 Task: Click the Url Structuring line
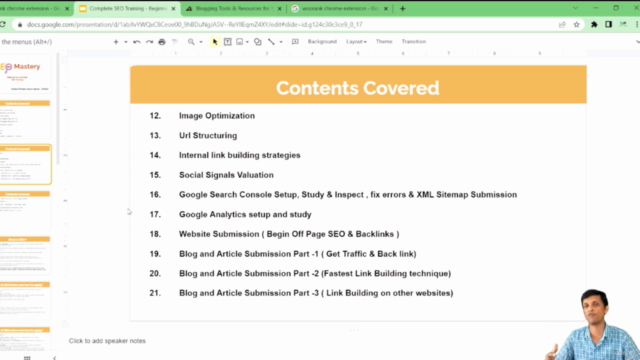pyautogui.click(x=208, y=136)
